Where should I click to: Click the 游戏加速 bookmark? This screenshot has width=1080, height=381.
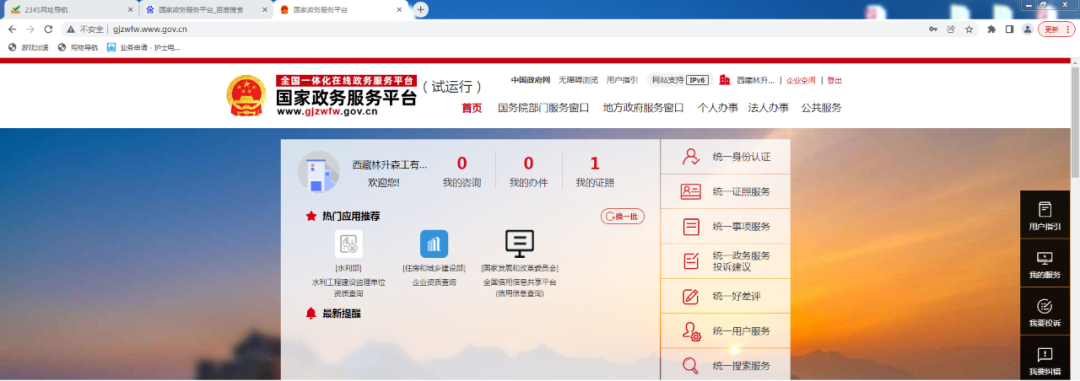pos(28,48)
